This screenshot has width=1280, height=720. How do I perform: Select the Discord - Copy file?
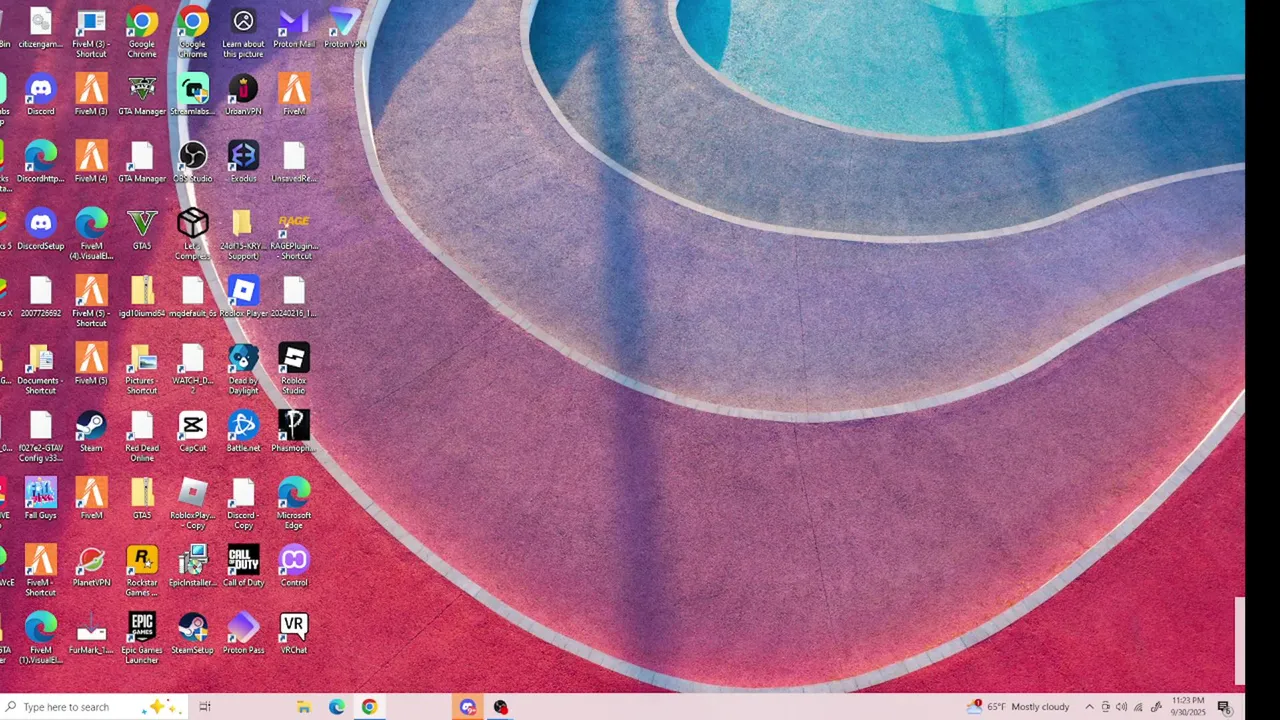pyautogui.click(x=243, y=503)
